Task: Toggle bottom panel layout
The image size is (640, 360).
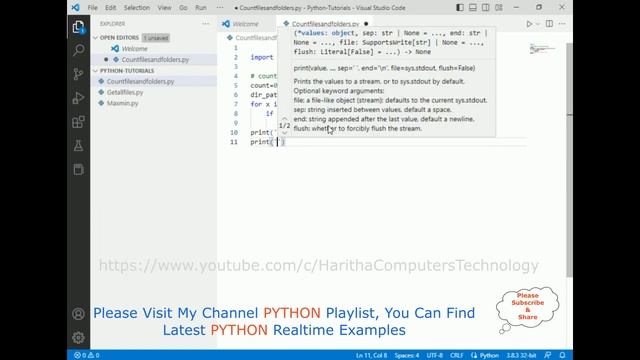Action: pyautogui.click(x=473, y=8)
